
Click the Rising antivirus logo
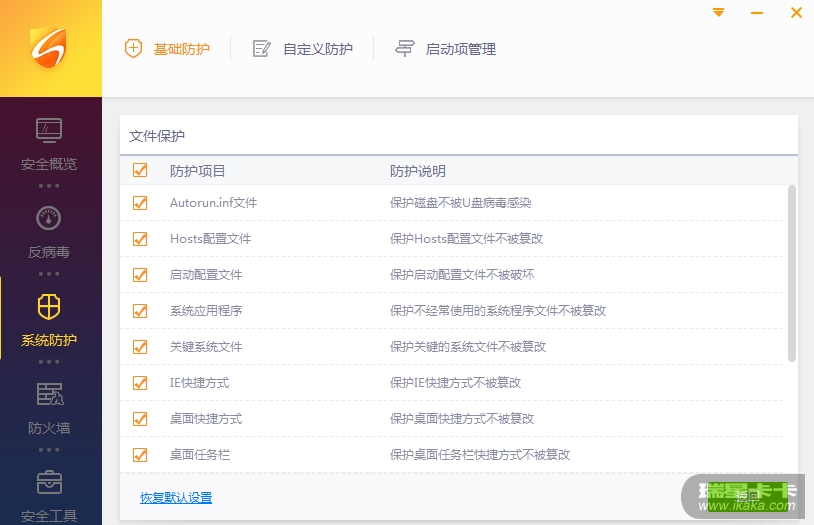click(49, 47)
